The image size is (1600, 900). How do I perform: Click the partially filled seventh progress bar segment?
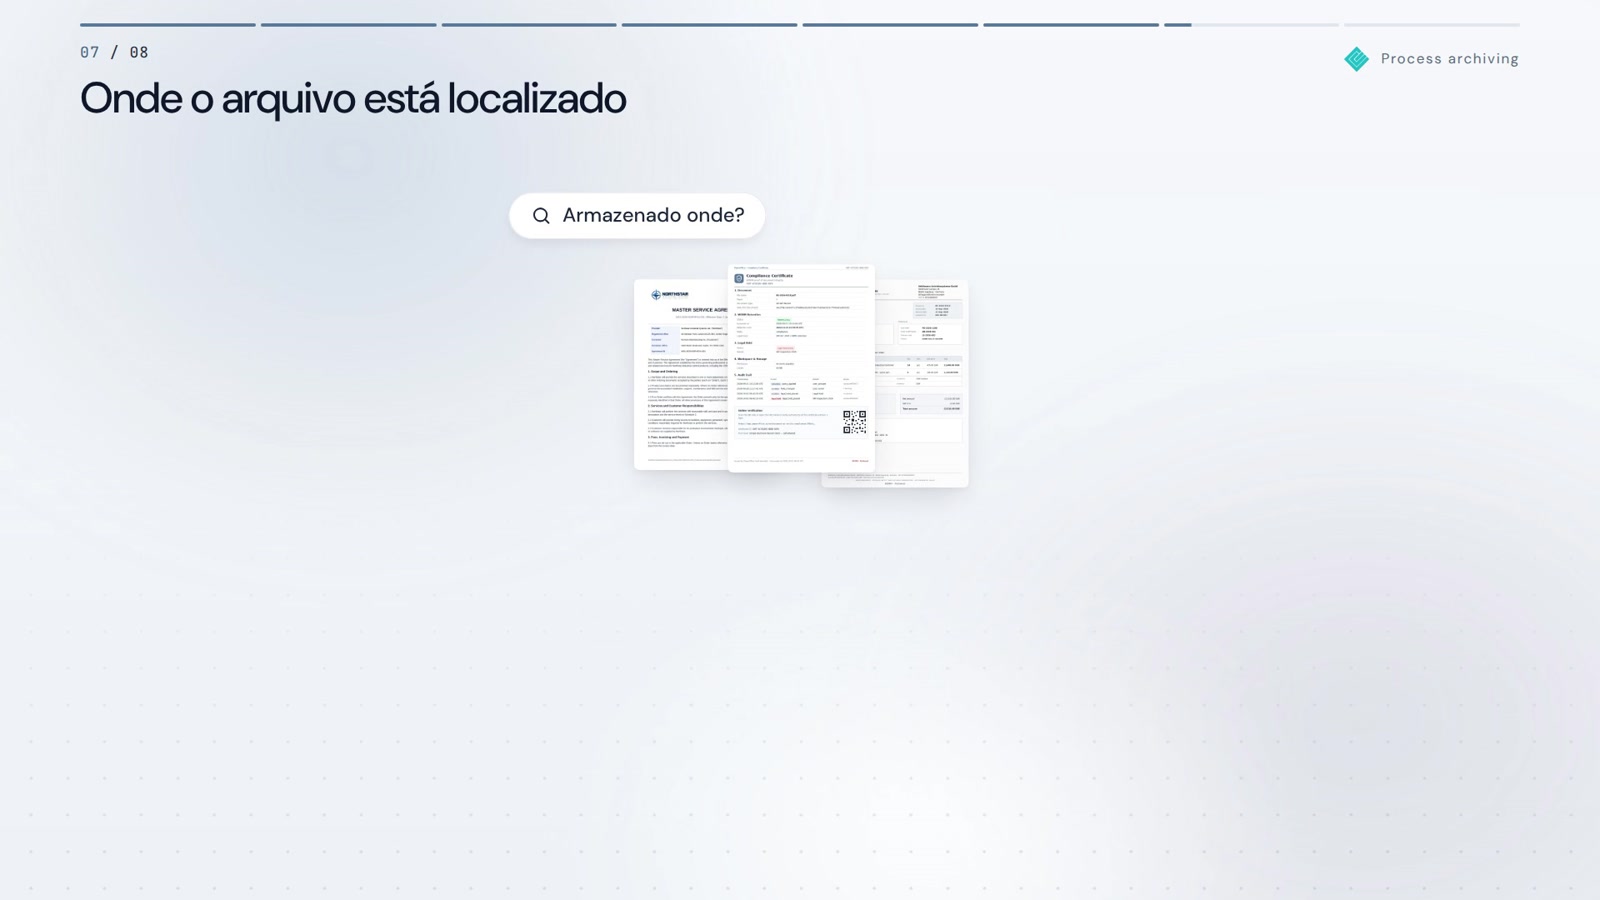[x=1251, y=25]
